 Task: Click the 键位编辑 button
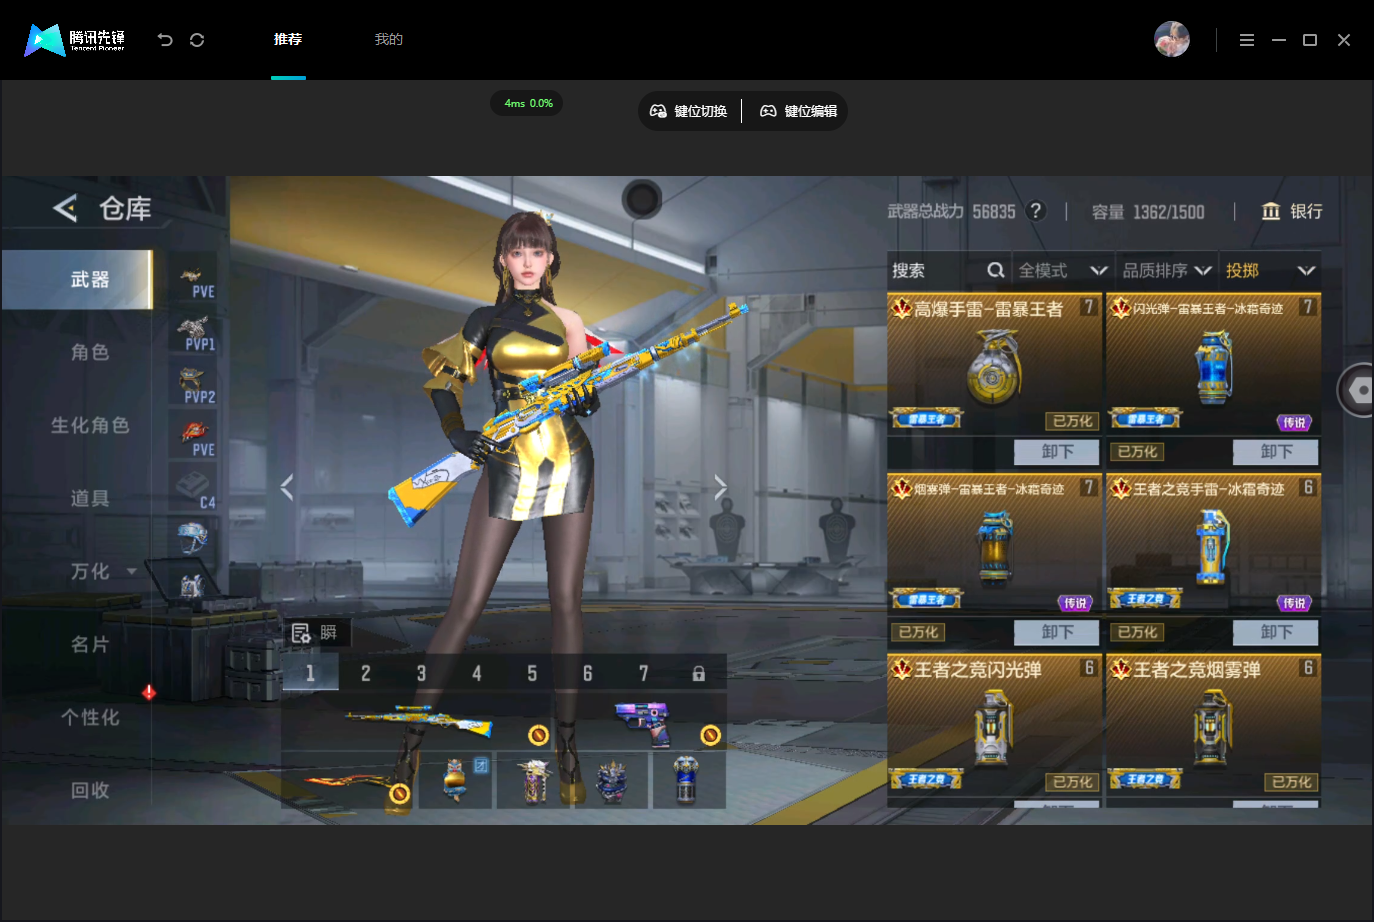798,111
